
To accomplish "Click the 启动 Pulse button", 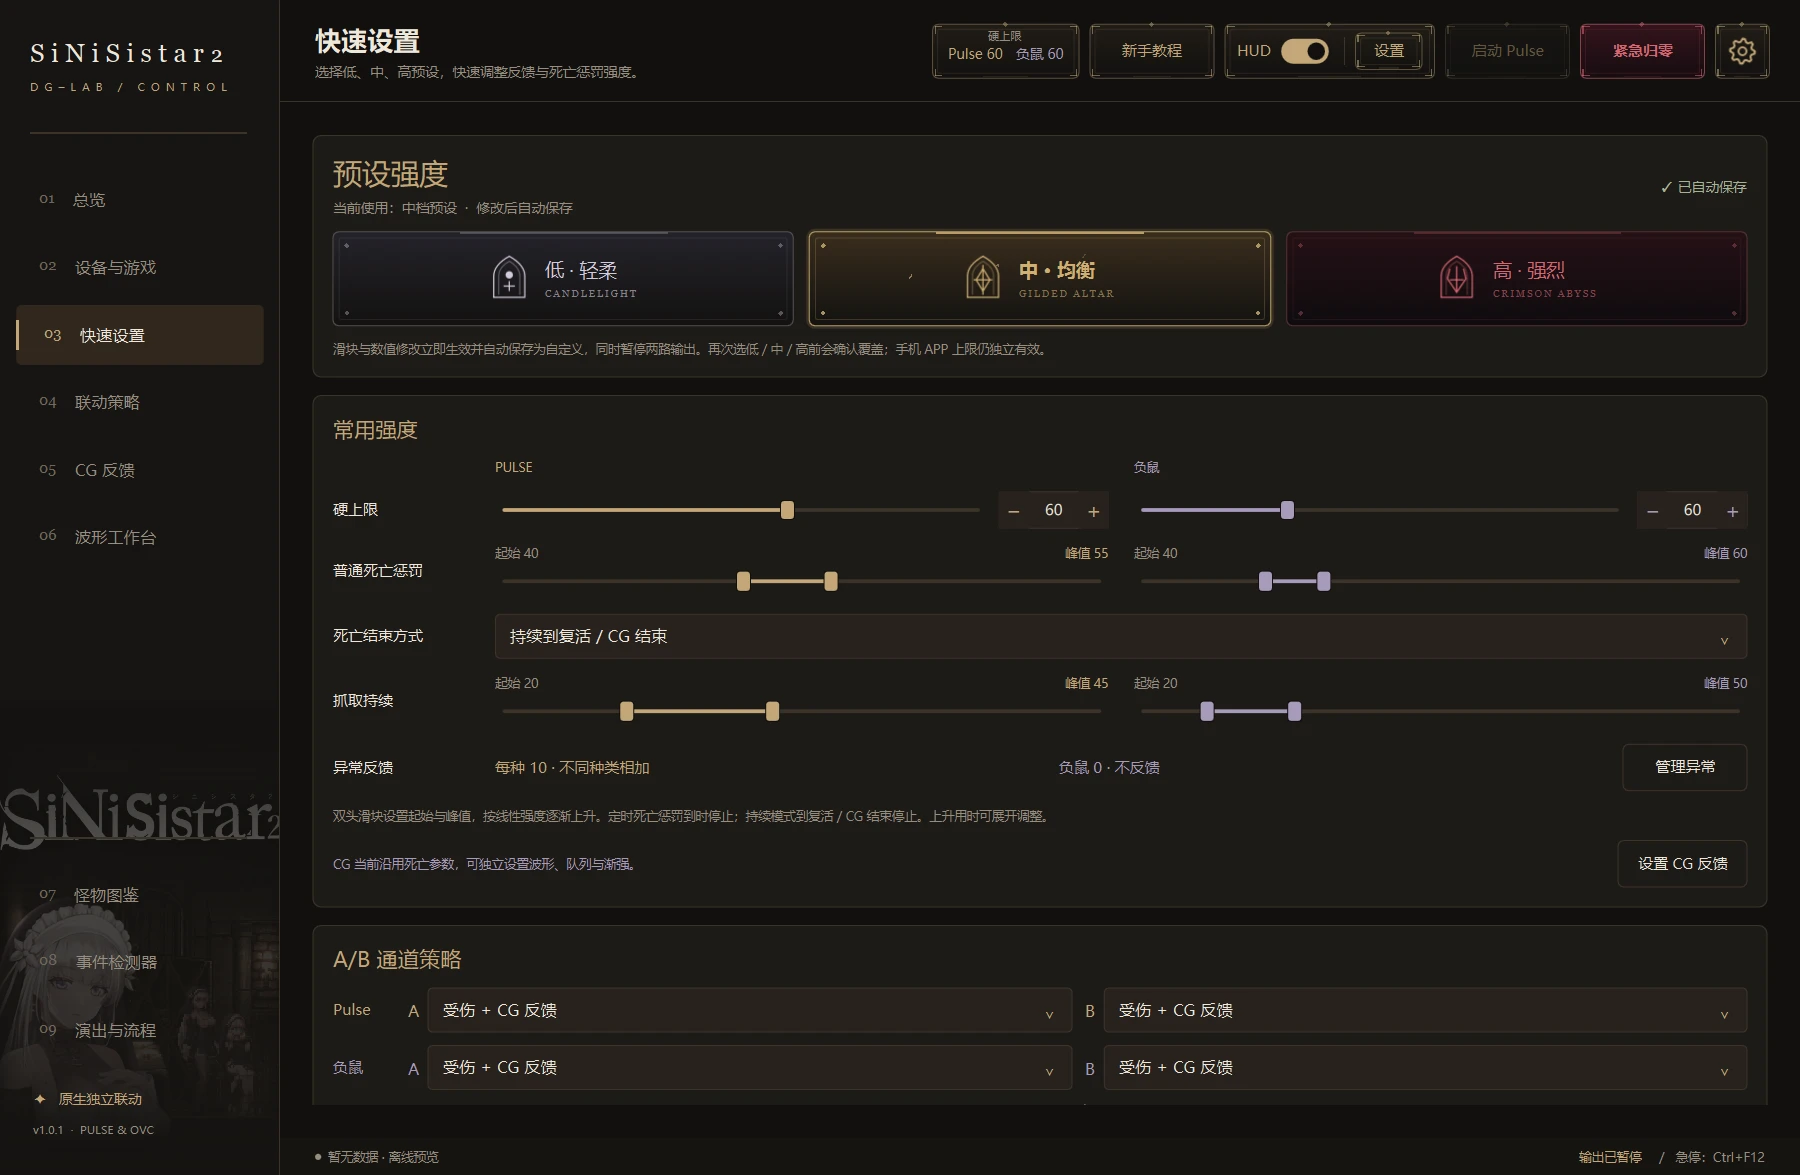I will 1507,51.
